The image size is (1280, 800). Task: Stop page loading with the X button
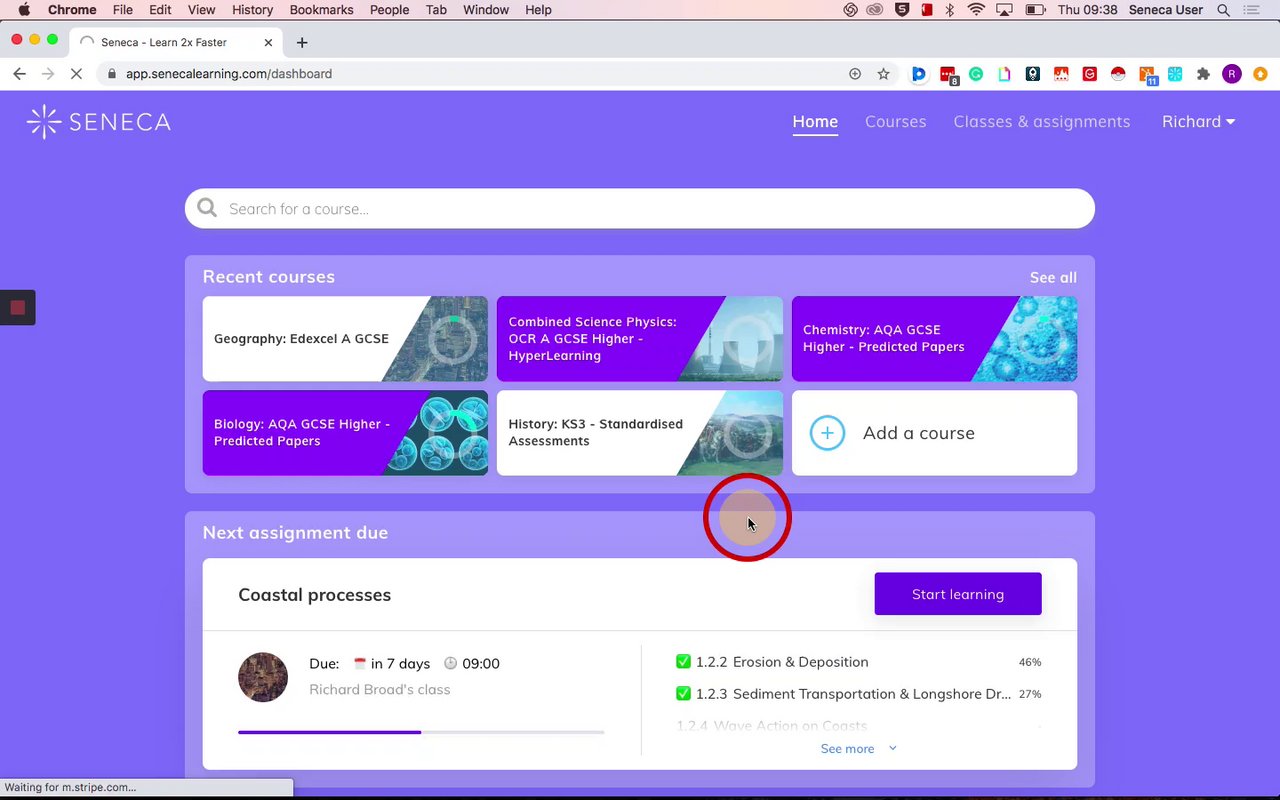click(76, 74)
